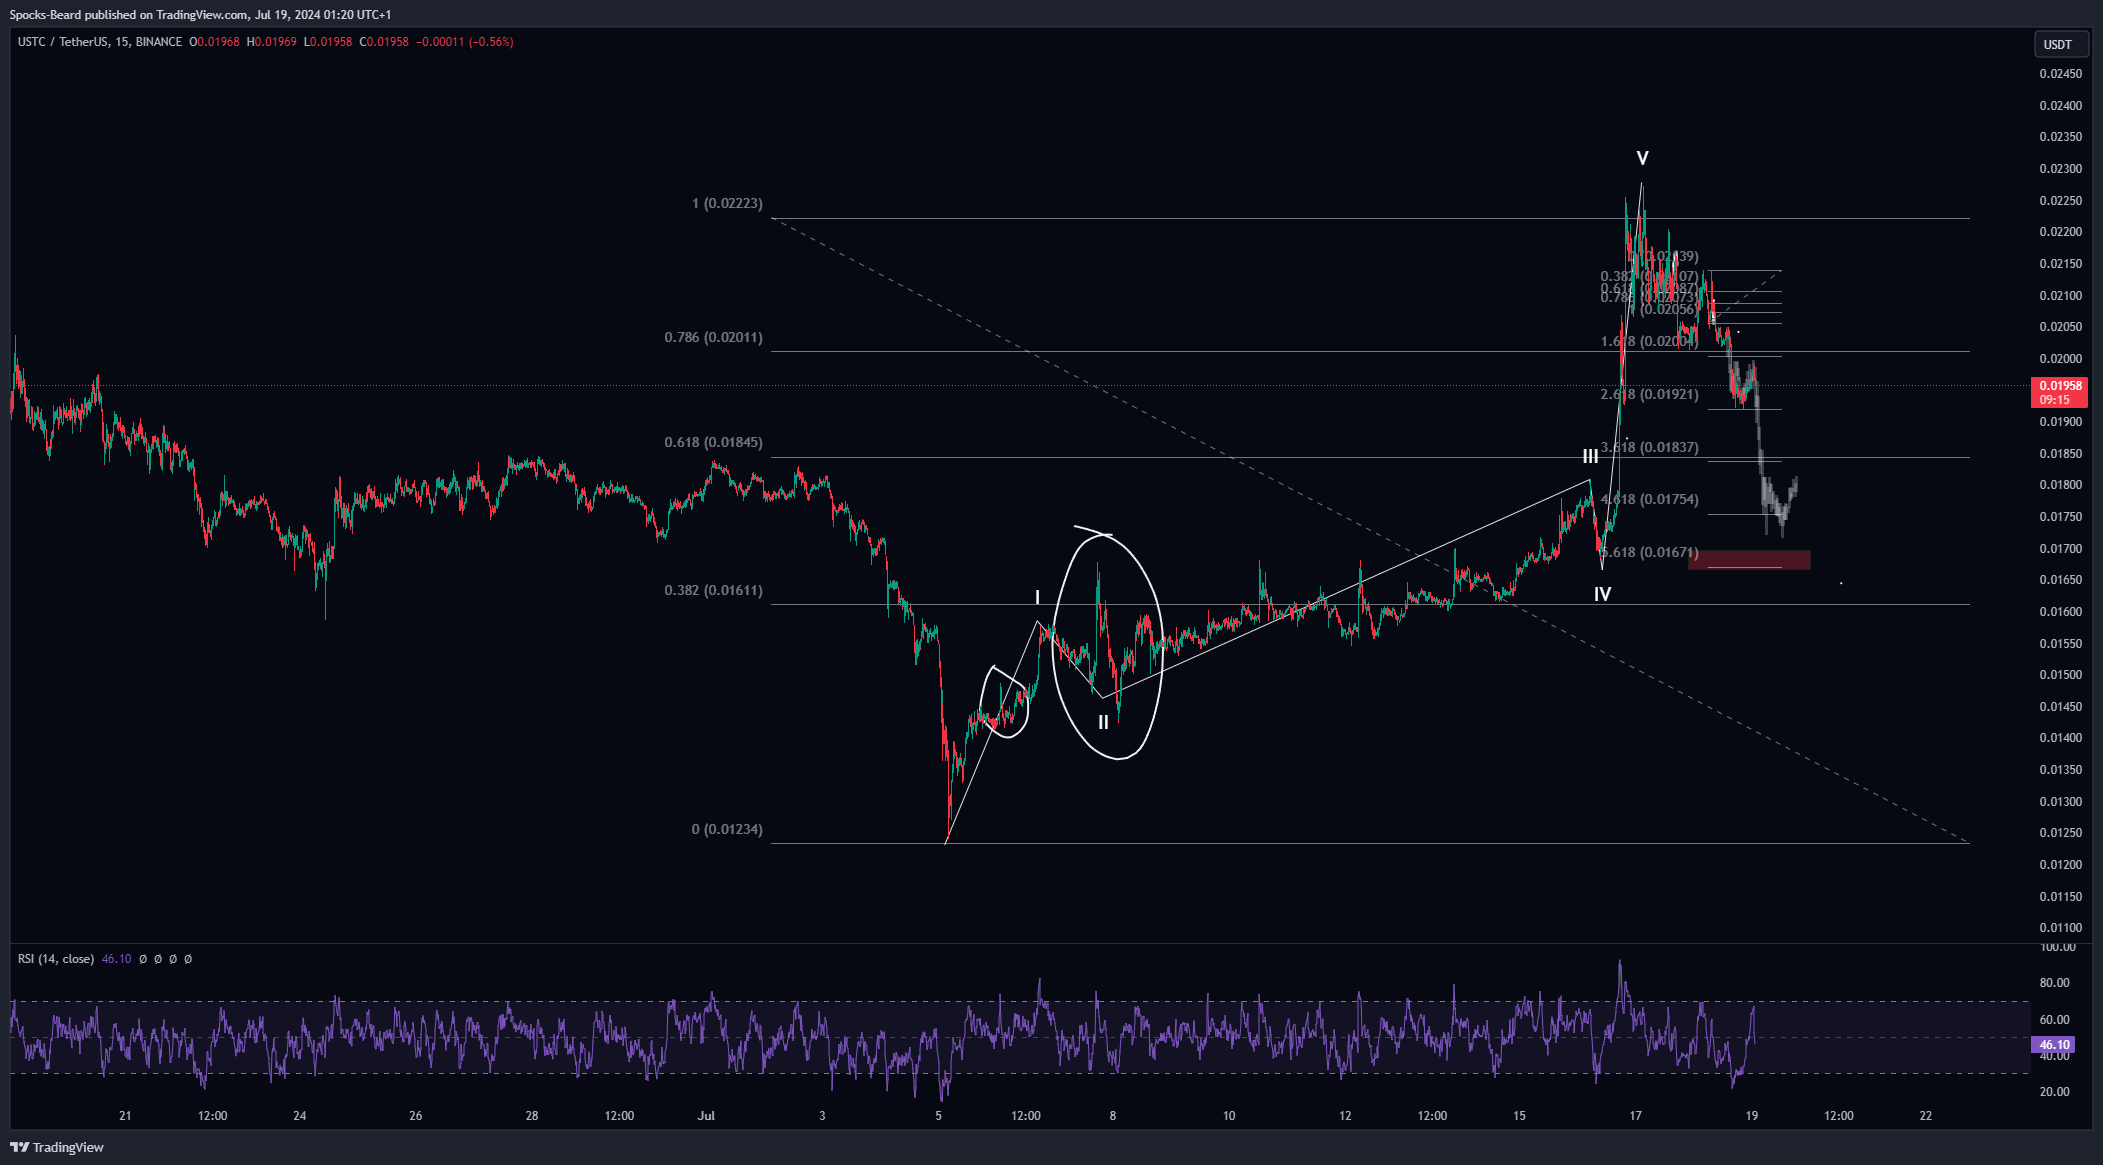The height and width of the screenshot is (1165, 2103).
Task: Click the 2.618 (0.01921) extension label
Action: pyautogui.click(x=1649, y=394)
